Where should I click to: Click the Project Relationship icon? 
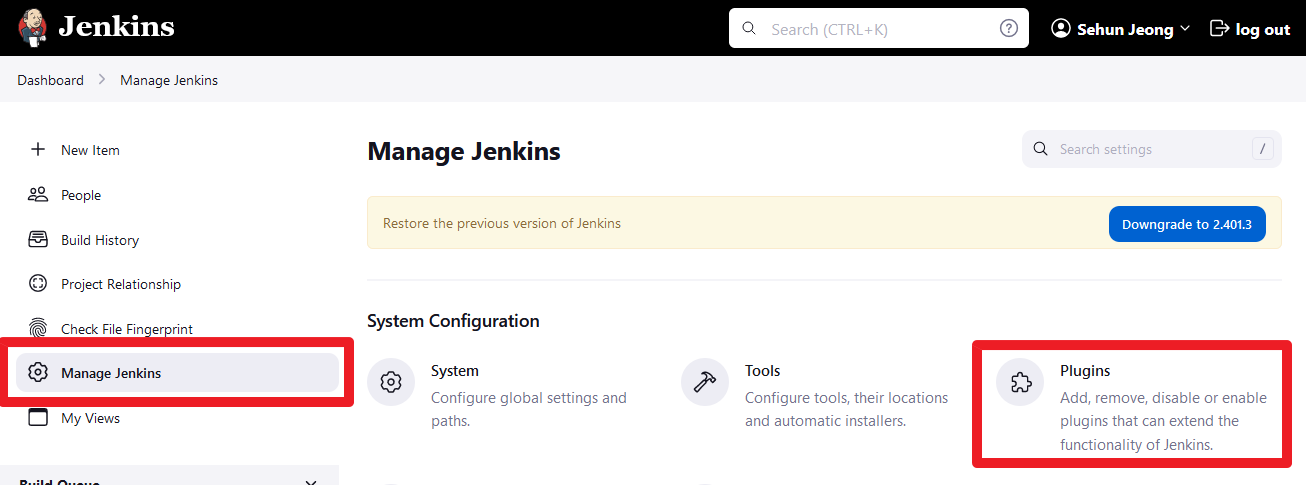tap(38, 283)
